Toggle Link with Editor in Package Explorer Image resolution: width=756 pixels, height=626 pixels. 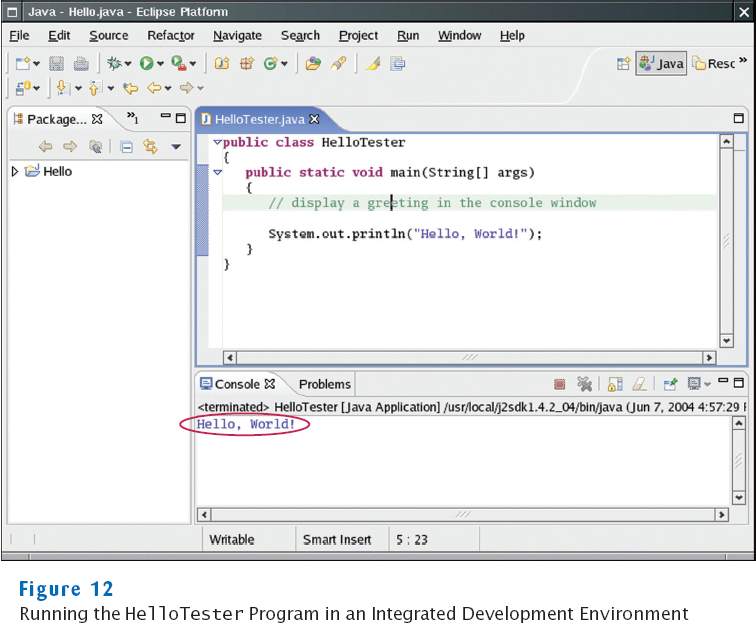(150, 146)
